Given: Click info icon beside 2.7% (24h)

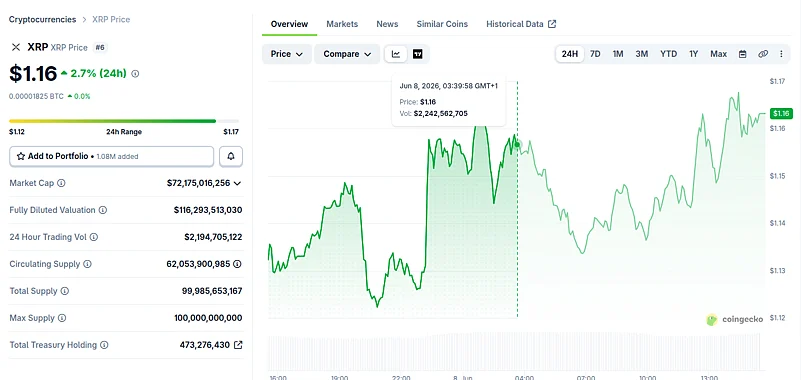Looking at the screenshot, I should tap(135, 74).
